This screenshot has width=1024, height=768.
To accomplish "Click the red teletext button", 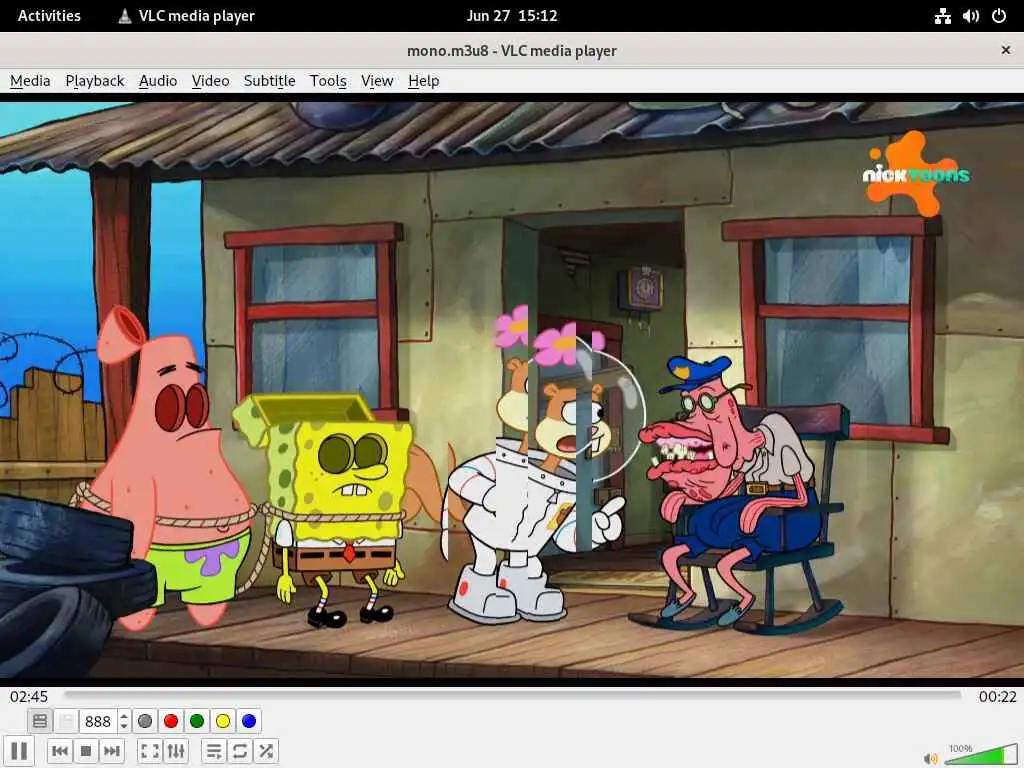I will click(171, 721).
